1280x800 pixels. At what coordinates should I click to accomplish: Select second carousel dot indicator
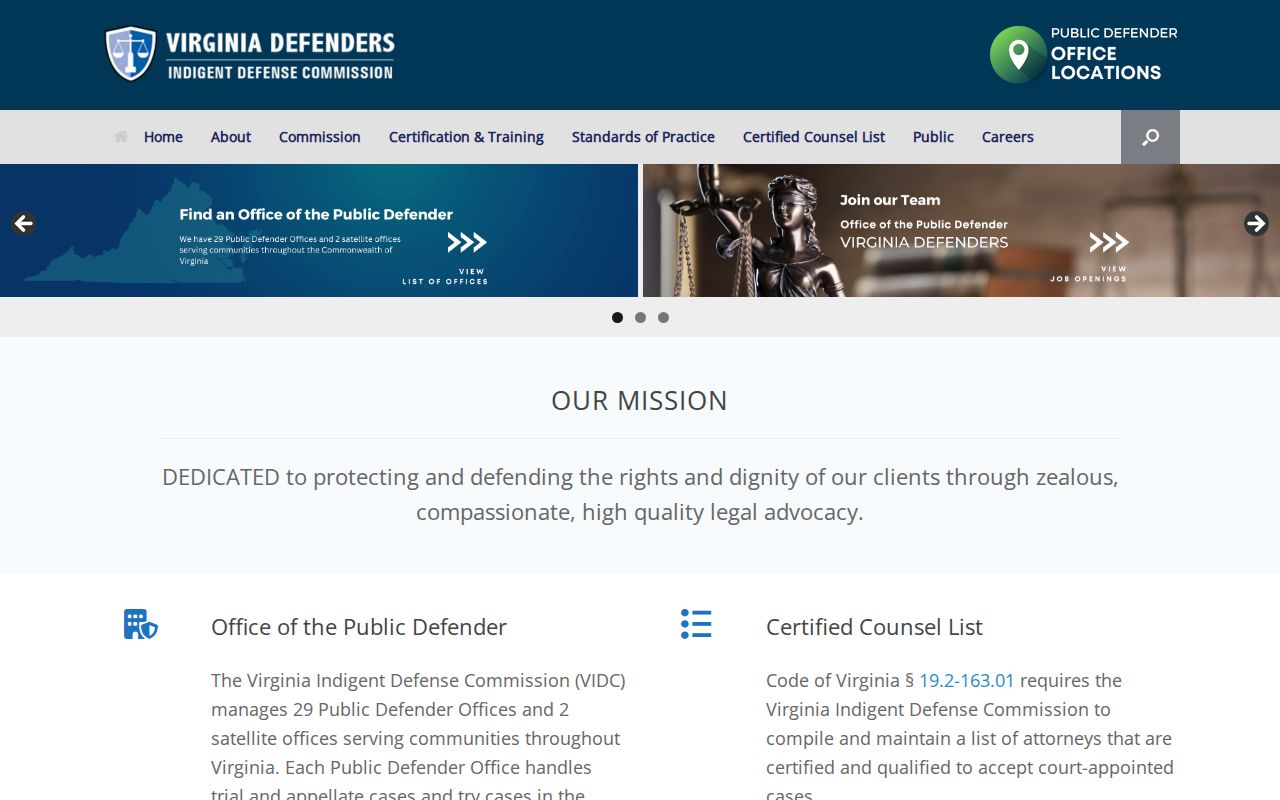click(x=640, y=317)
